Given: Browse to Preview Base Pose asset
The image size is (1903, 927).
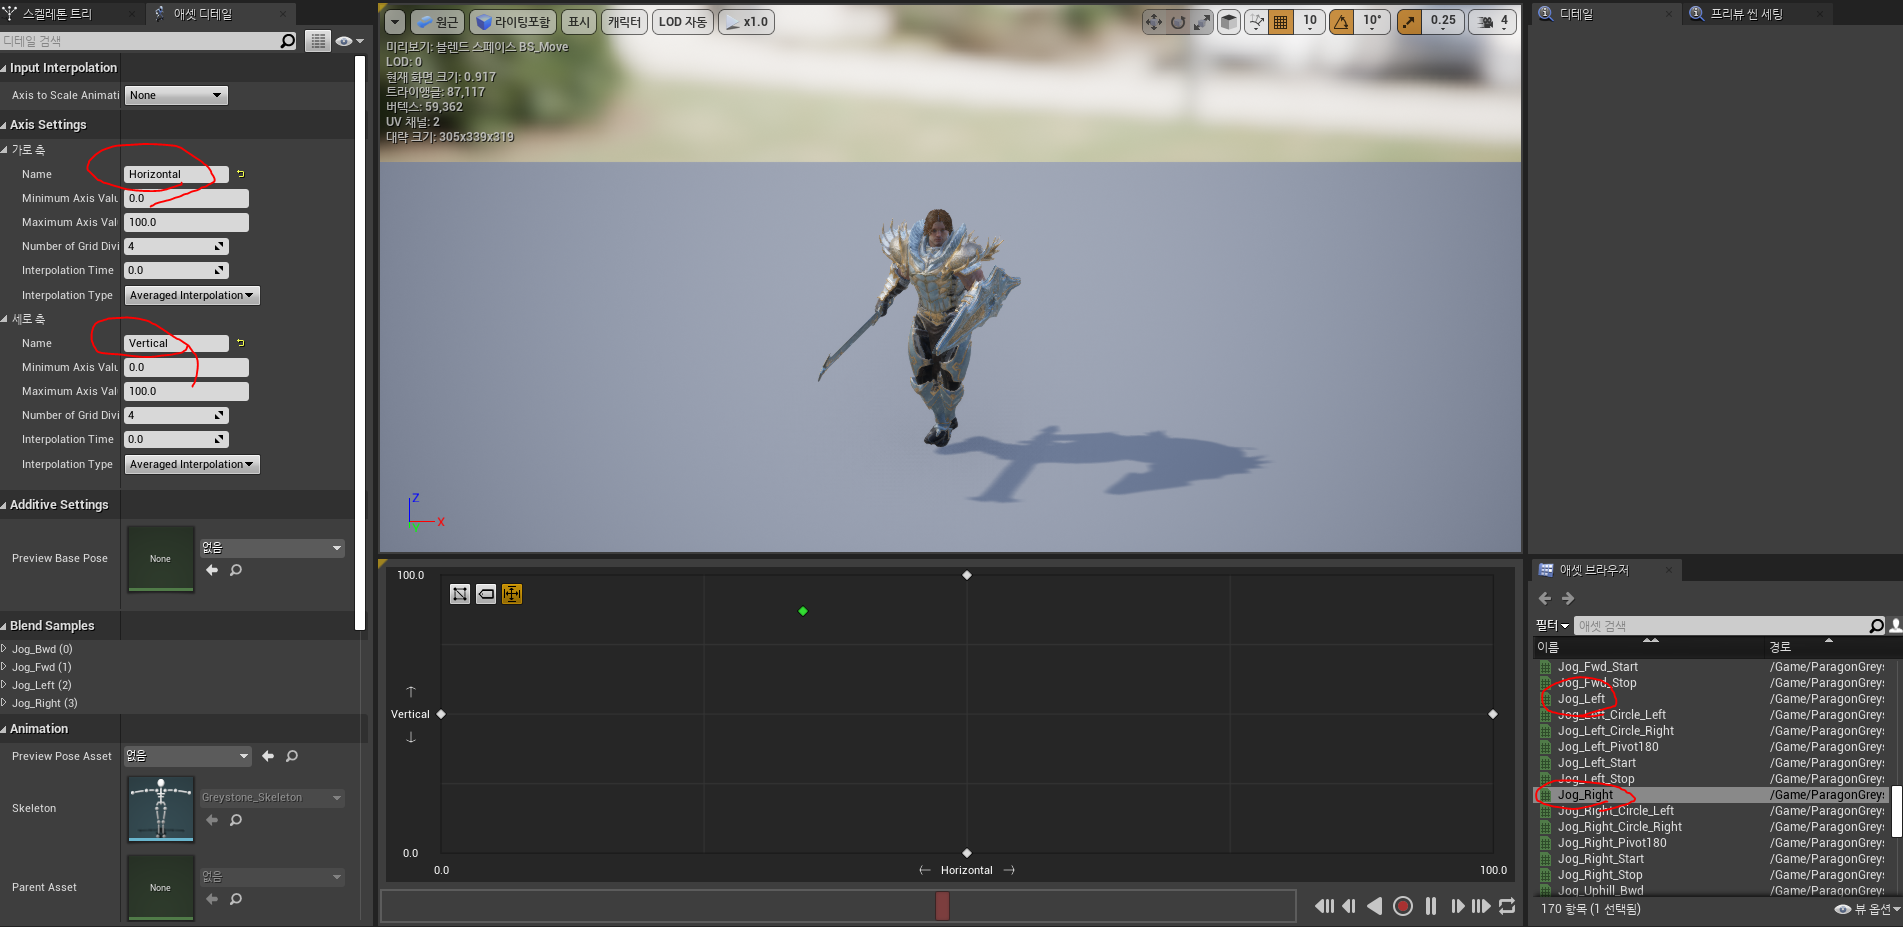Looking at the screenshot, I should (236, 570).
